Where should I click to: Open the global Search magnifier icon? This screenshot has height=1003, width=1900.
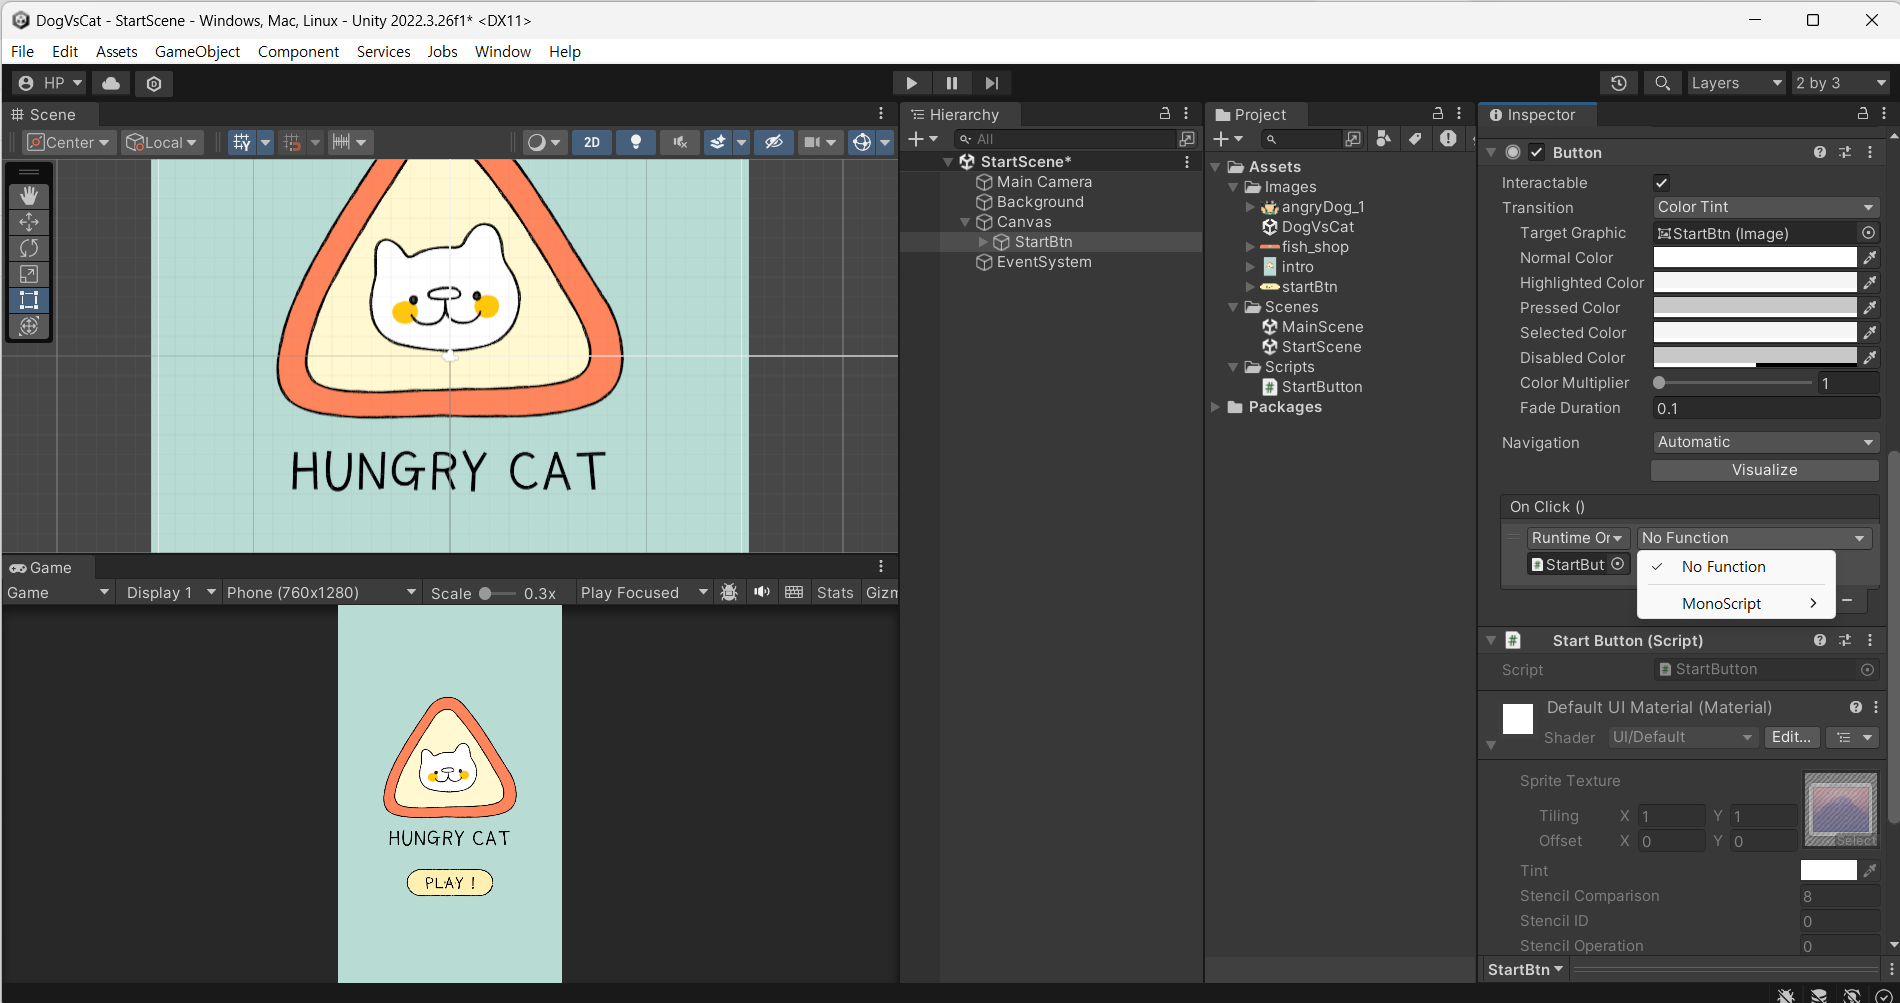(x=1662, y=83)
